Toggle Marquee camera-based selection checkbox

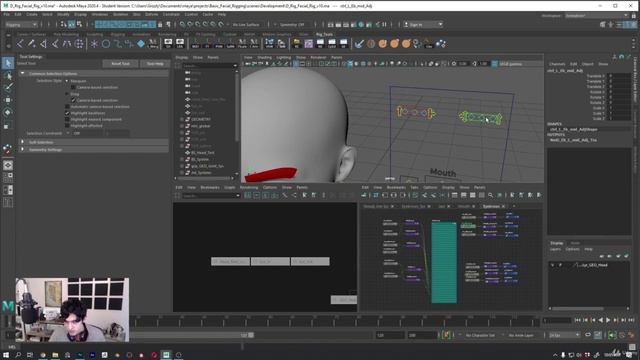[73, 87]
